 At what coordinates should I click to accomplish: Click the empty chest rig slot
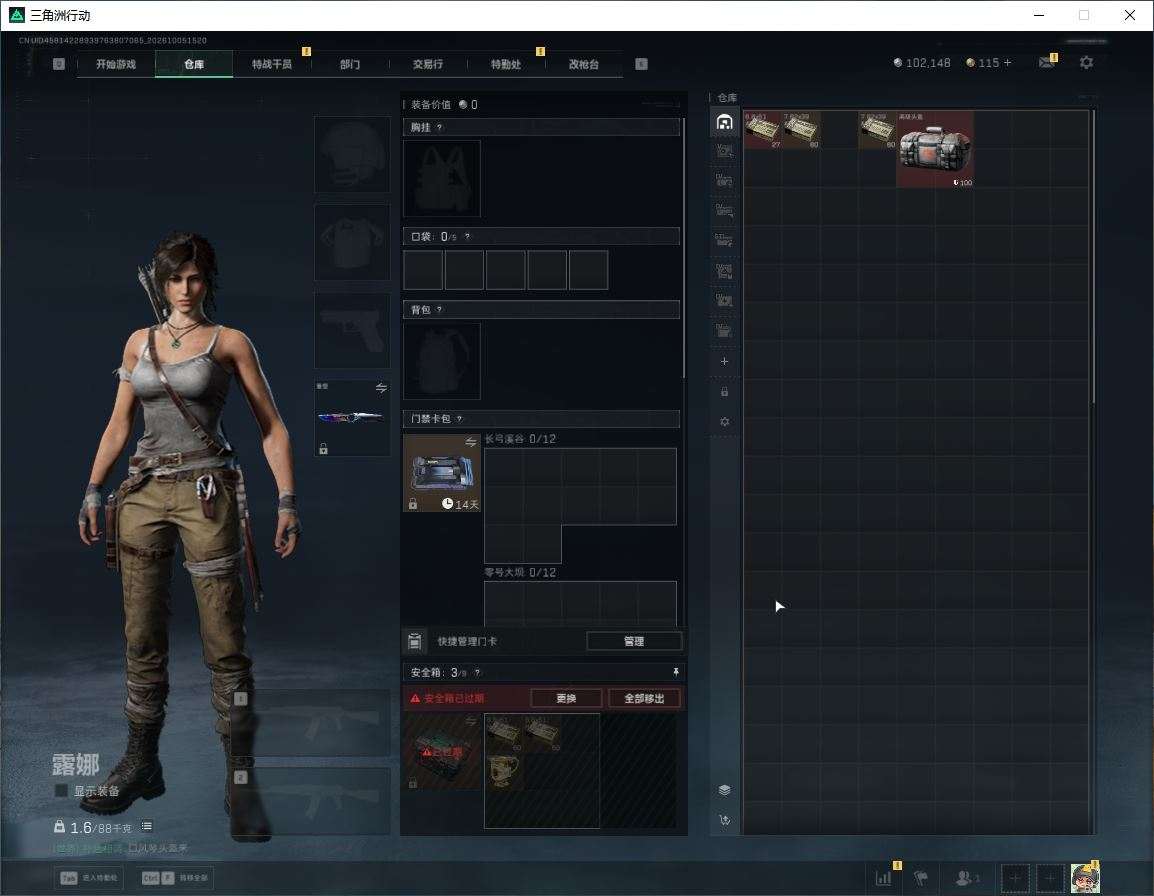pyautogui.click(x=442, y=178)
